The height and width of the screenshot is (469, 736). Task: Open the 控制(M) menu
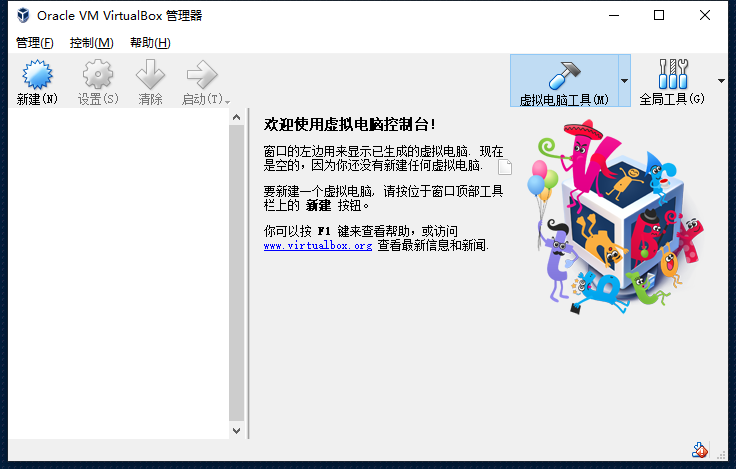point(92,43)
